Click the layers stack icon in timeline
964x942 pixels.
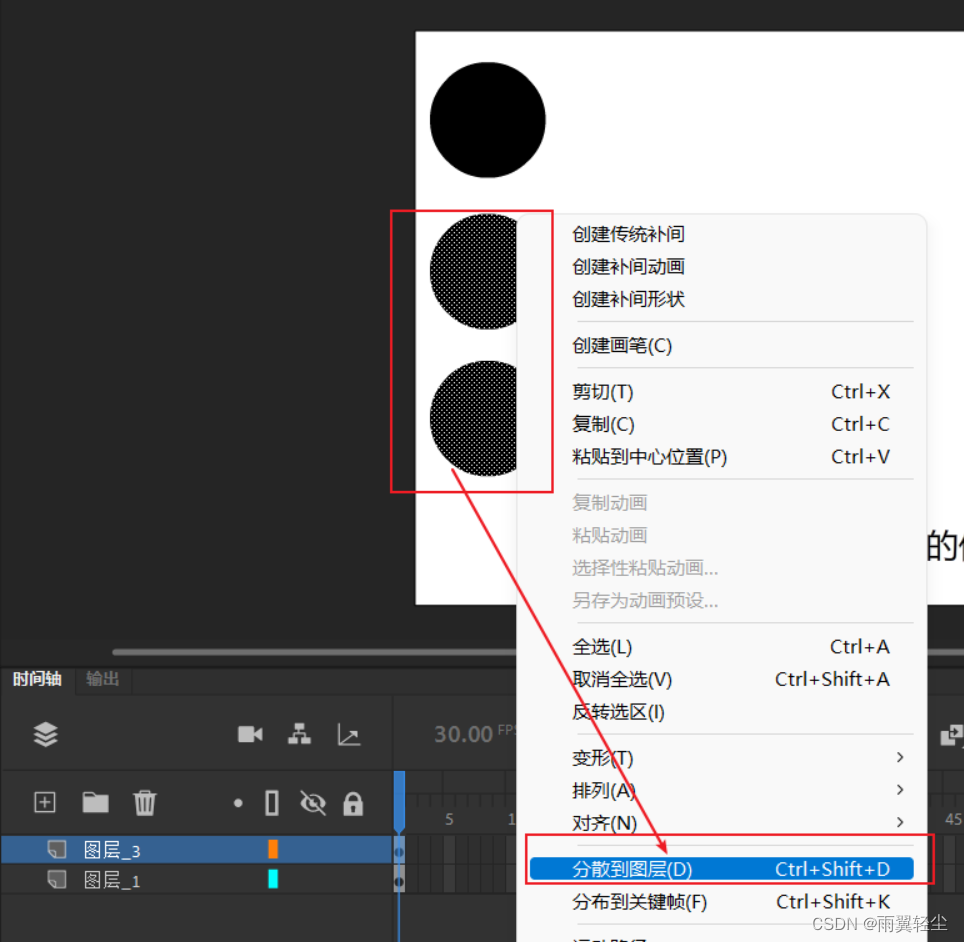[x=46, y=735]
